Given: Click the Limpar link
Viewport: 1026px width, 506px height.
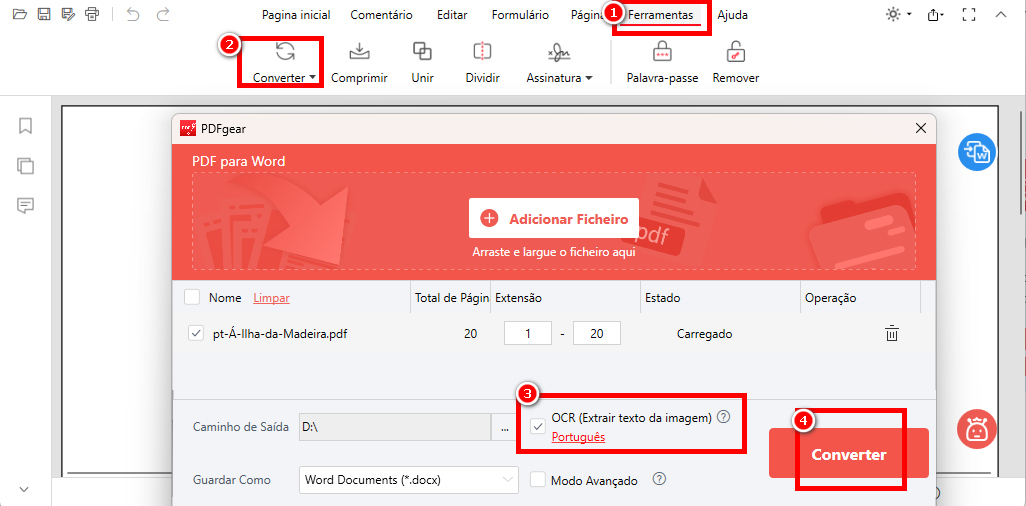Looking at the screenshot, I should (272, 298).
